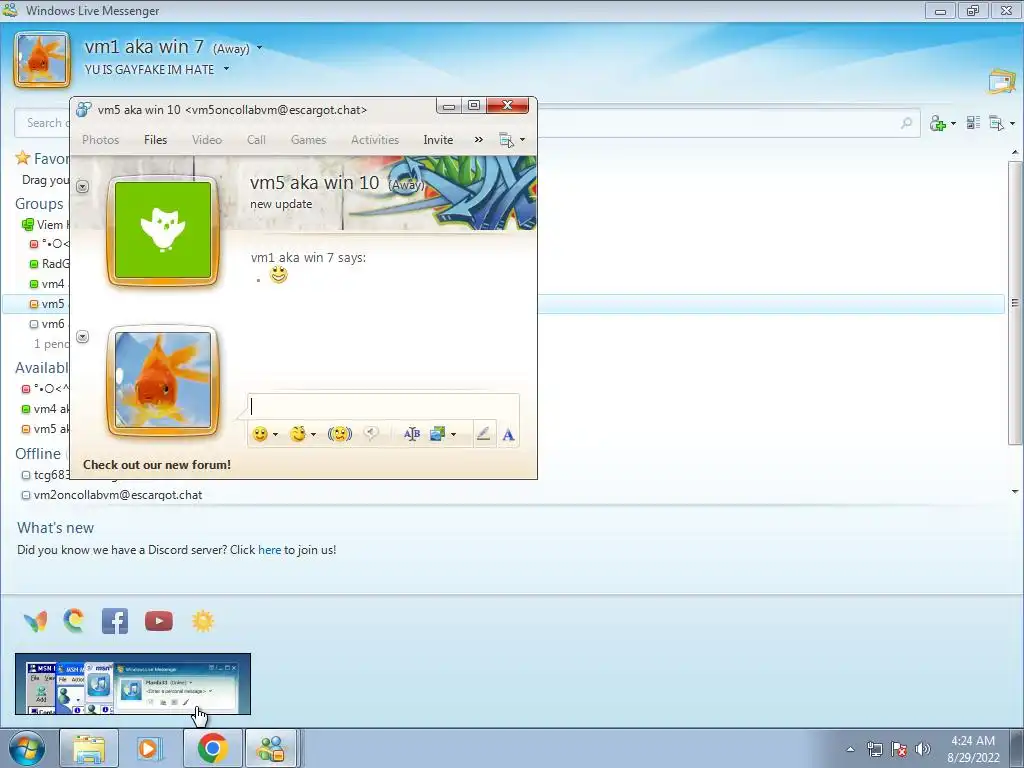
Task: Expand the emoticon dropdown arrow
Action: click(x=276, y=434)
